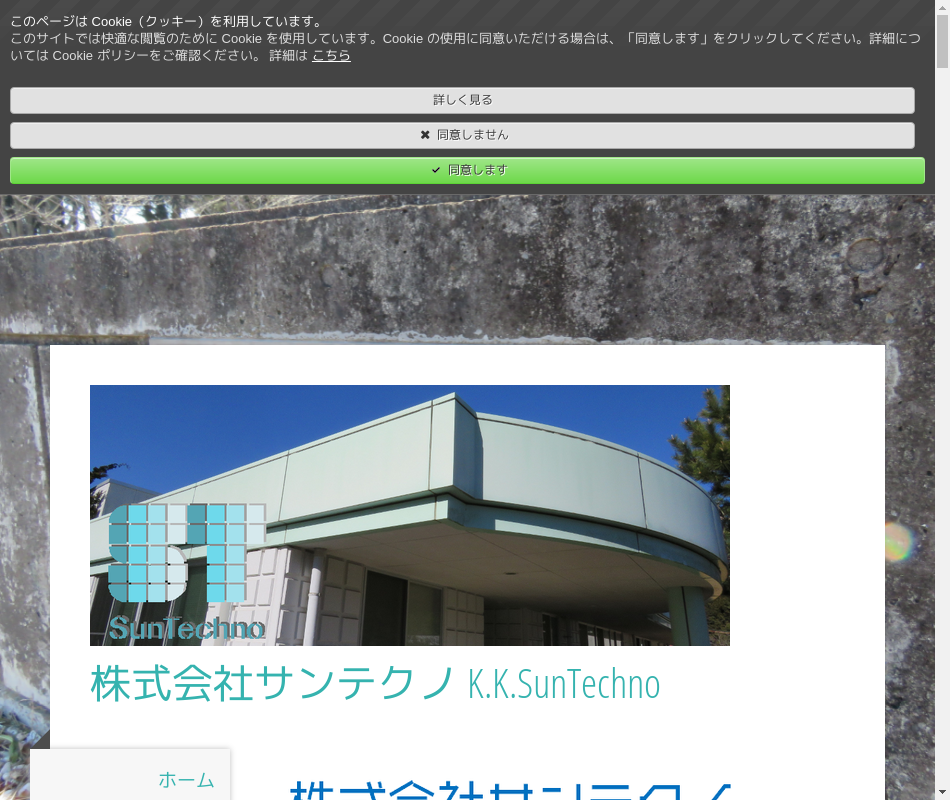Open cookie details with 詳しく見る
Screen dimensions: 950x800
click(x=462, y=100)
